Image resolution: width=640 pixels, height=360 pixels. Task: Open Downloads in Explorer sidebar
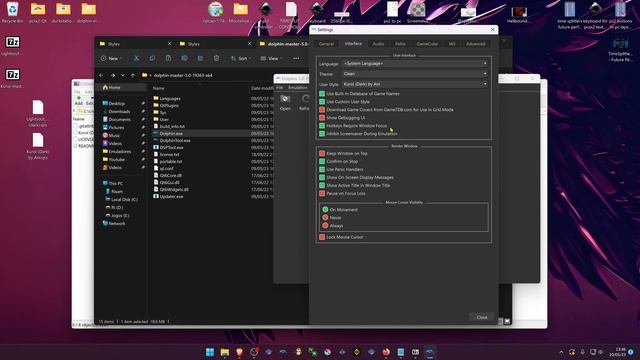[x=119, y=111]
